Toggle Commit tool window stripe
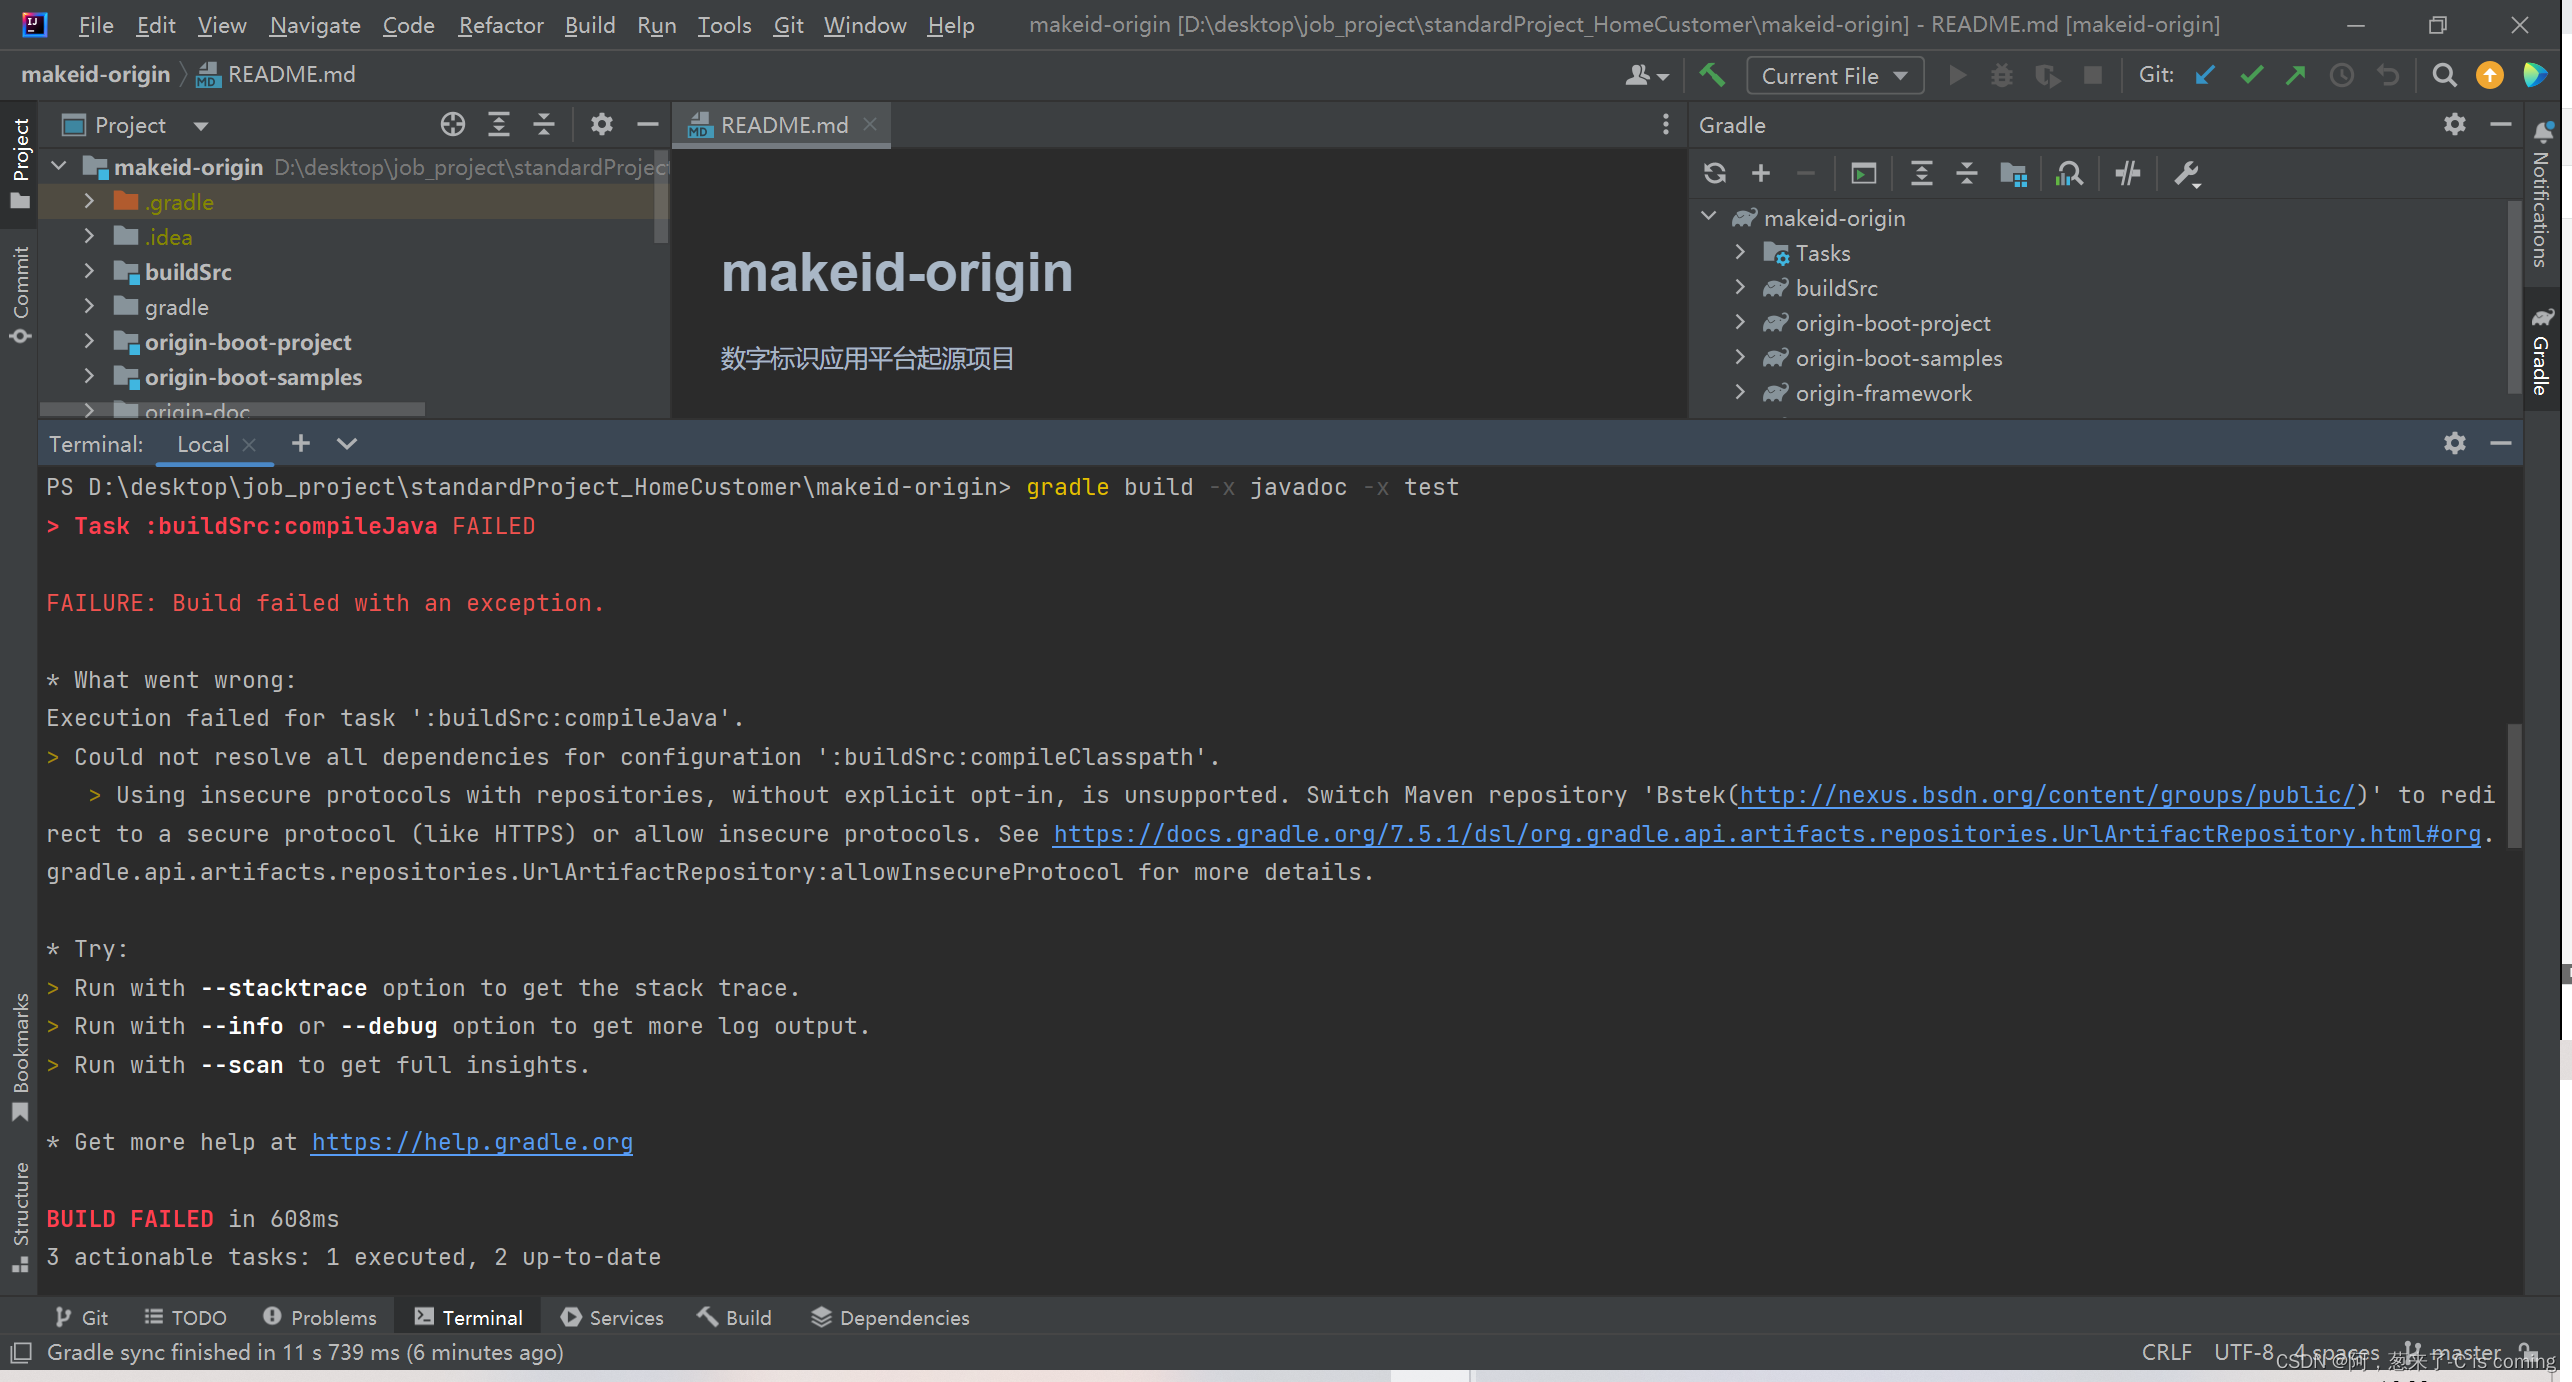The height and width of the screenshot is (1382, 2572). click(x=20, y=294)
